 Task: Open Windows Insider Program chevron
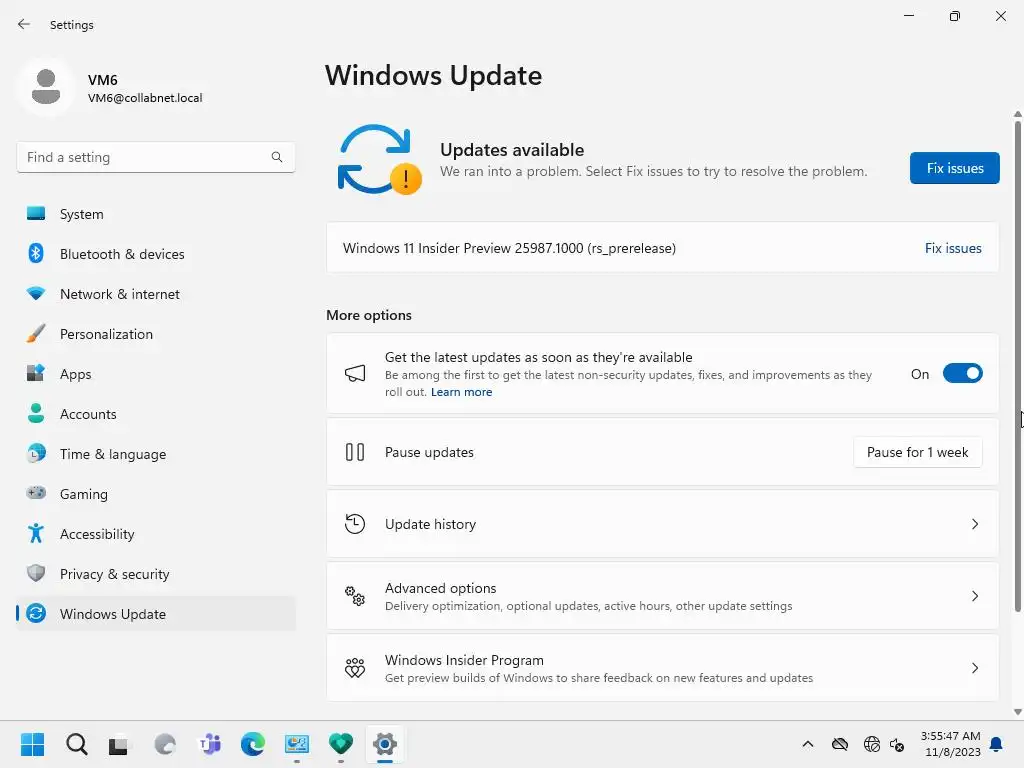[x=975, y=667]
